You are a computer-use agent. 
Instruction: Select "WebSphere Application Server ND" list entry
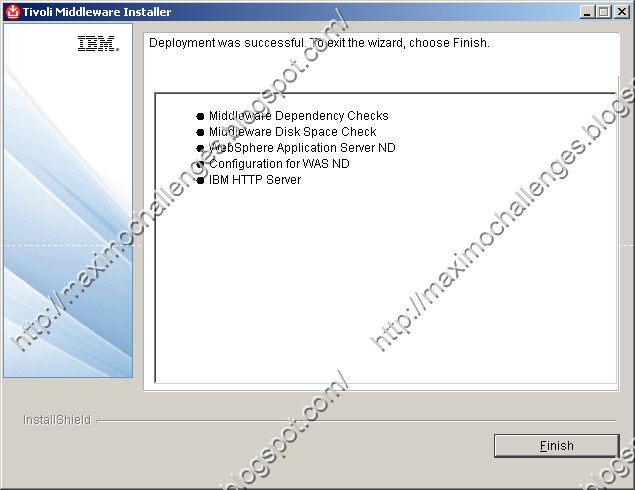click(302, 147)
